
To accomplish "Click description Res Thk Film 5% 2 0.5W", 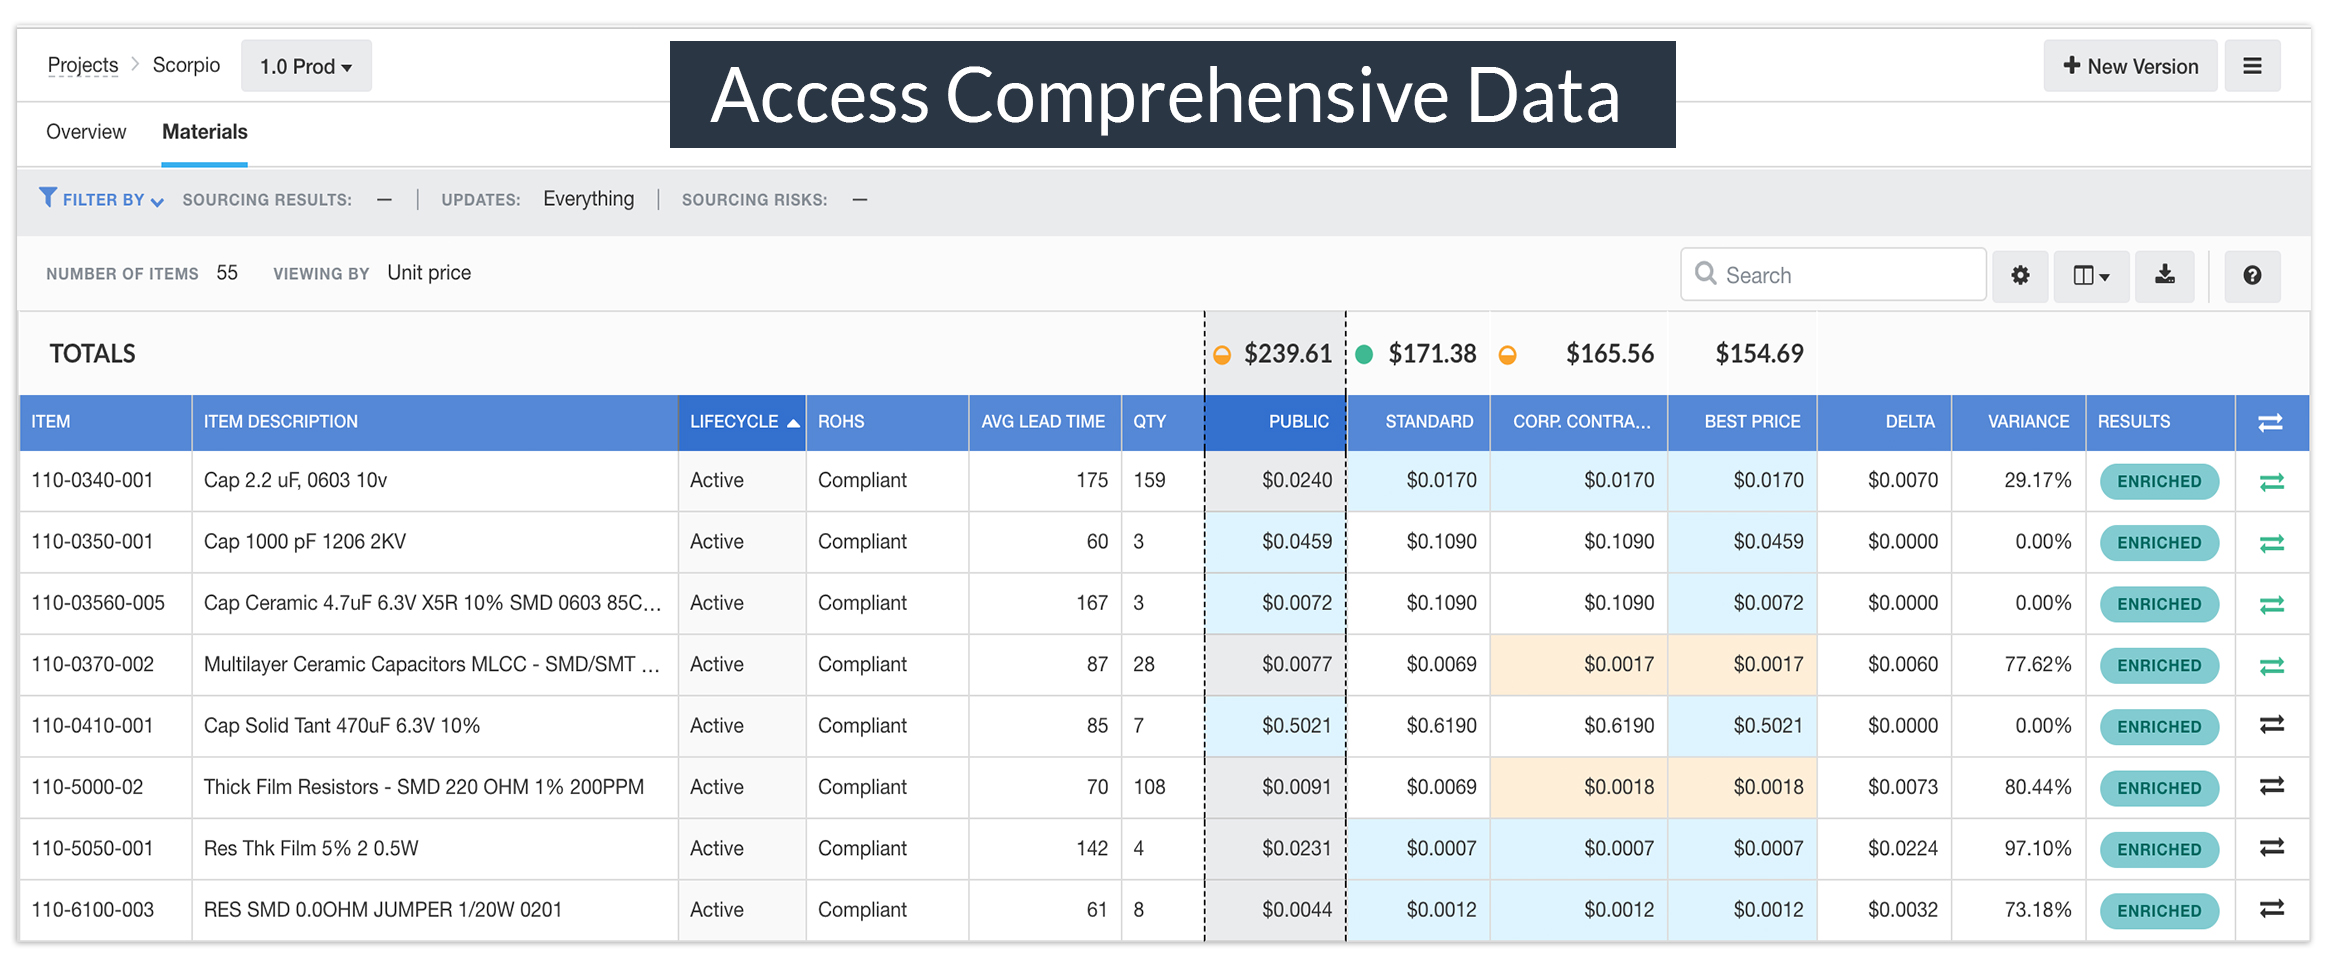I will 311,849.
